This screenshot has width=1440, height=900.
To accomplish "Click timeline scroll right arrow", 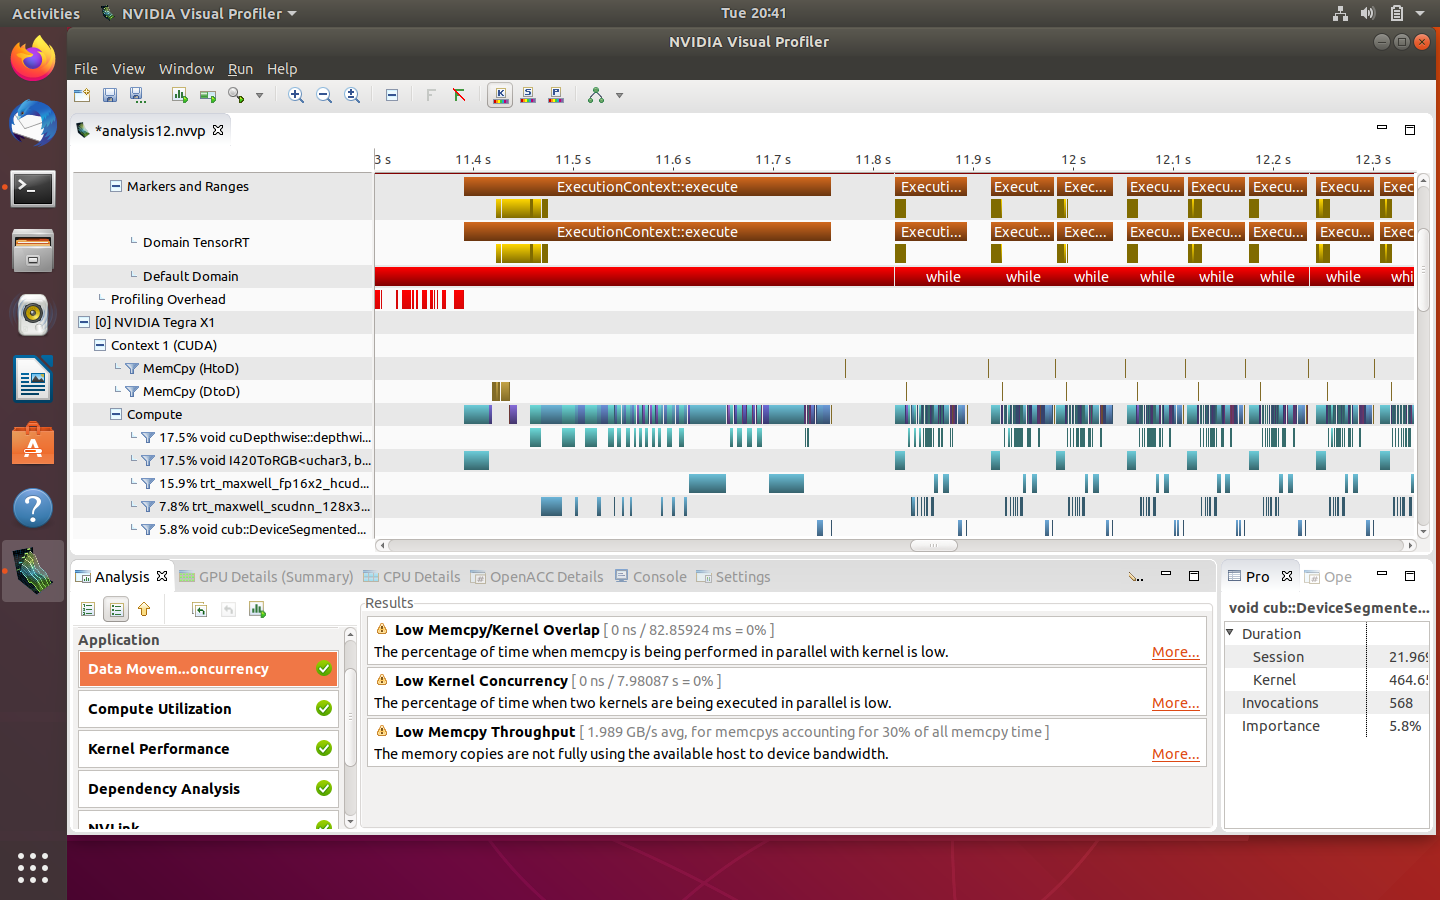I will pyautogui.click(x=1410, y=545).
